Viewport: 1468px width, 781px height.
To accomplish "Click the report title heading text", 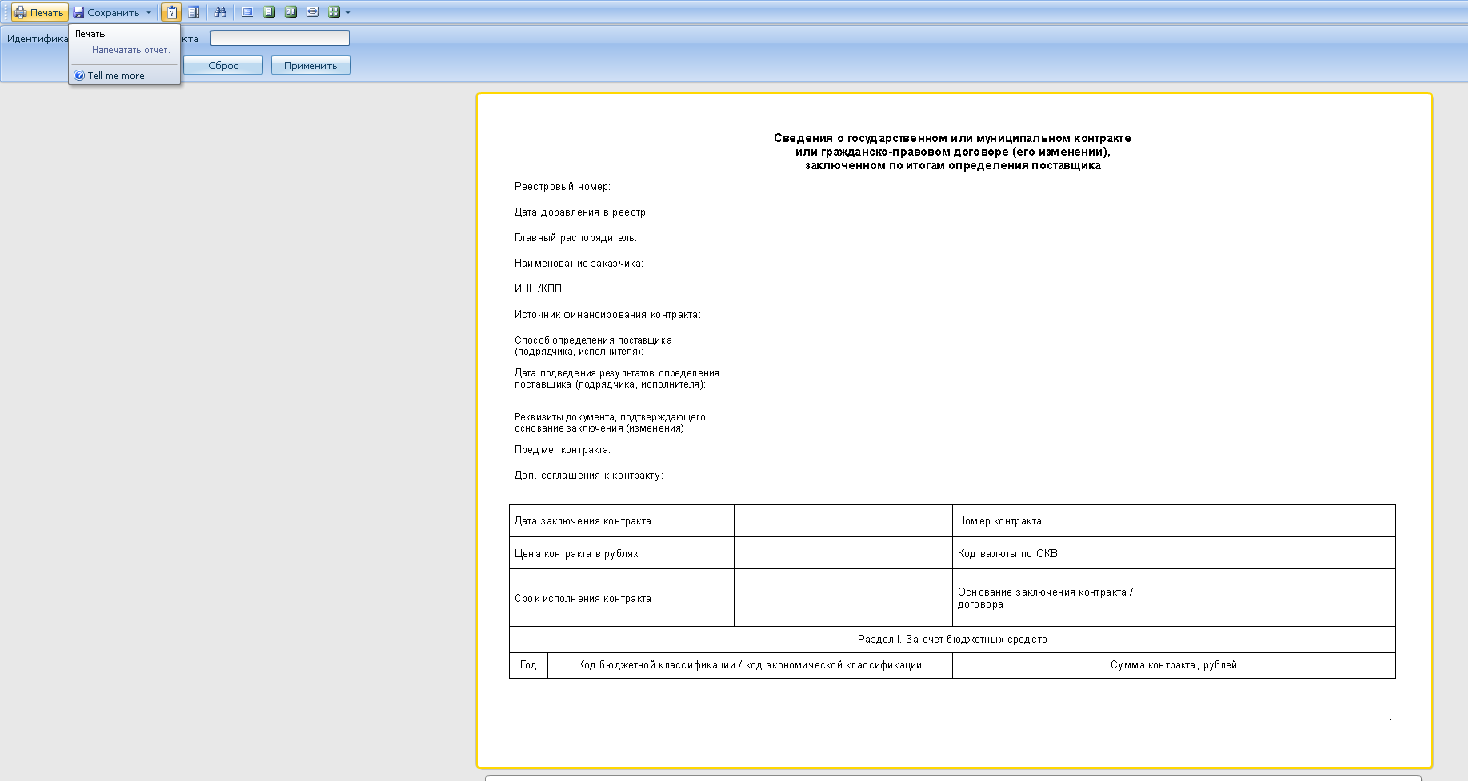I will [x=953, y=151].
